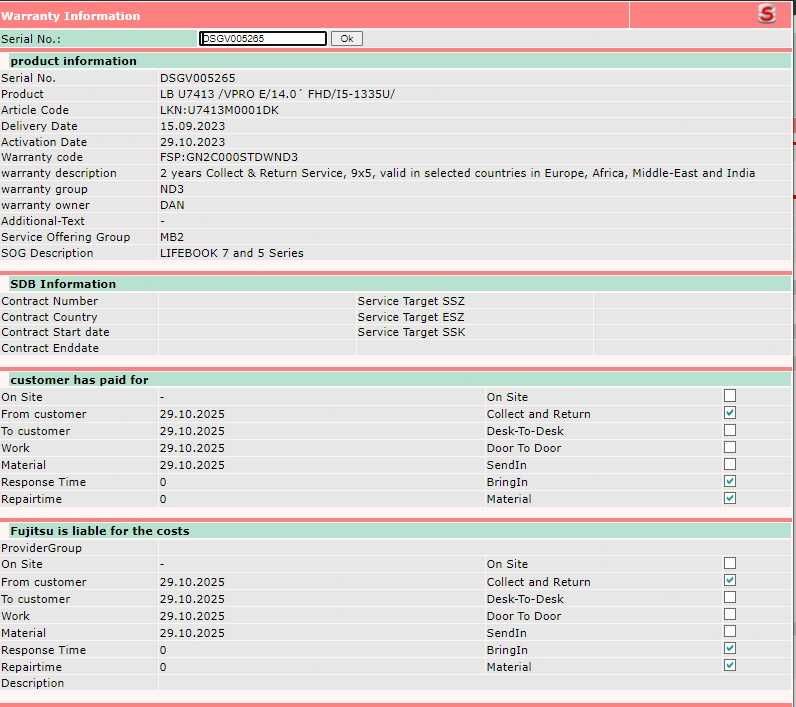Click the Ok button
The height and width of the screenshot is (707, 796).
coord(347,39)
